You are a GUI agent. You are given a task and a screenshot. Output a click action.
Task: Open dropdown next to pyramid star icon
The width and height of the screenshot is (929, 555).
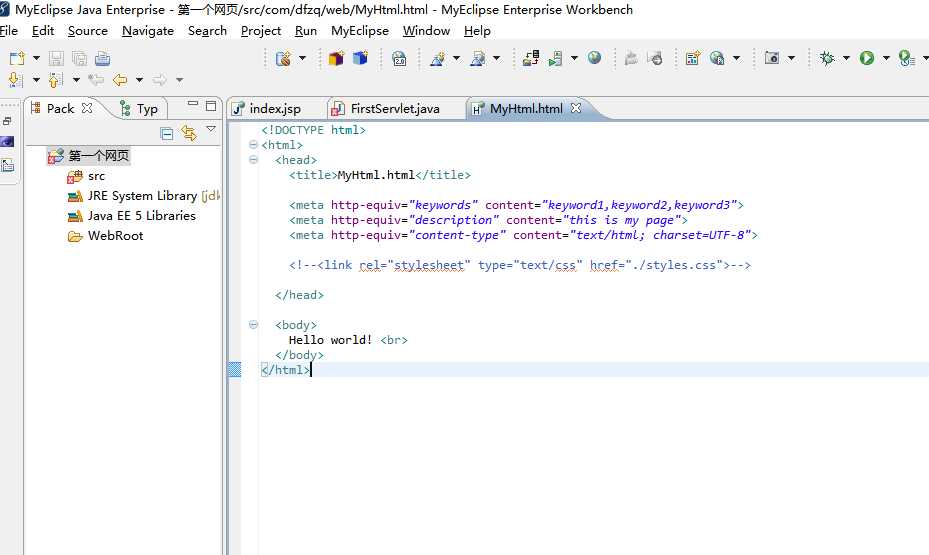(x=456, y=58)
